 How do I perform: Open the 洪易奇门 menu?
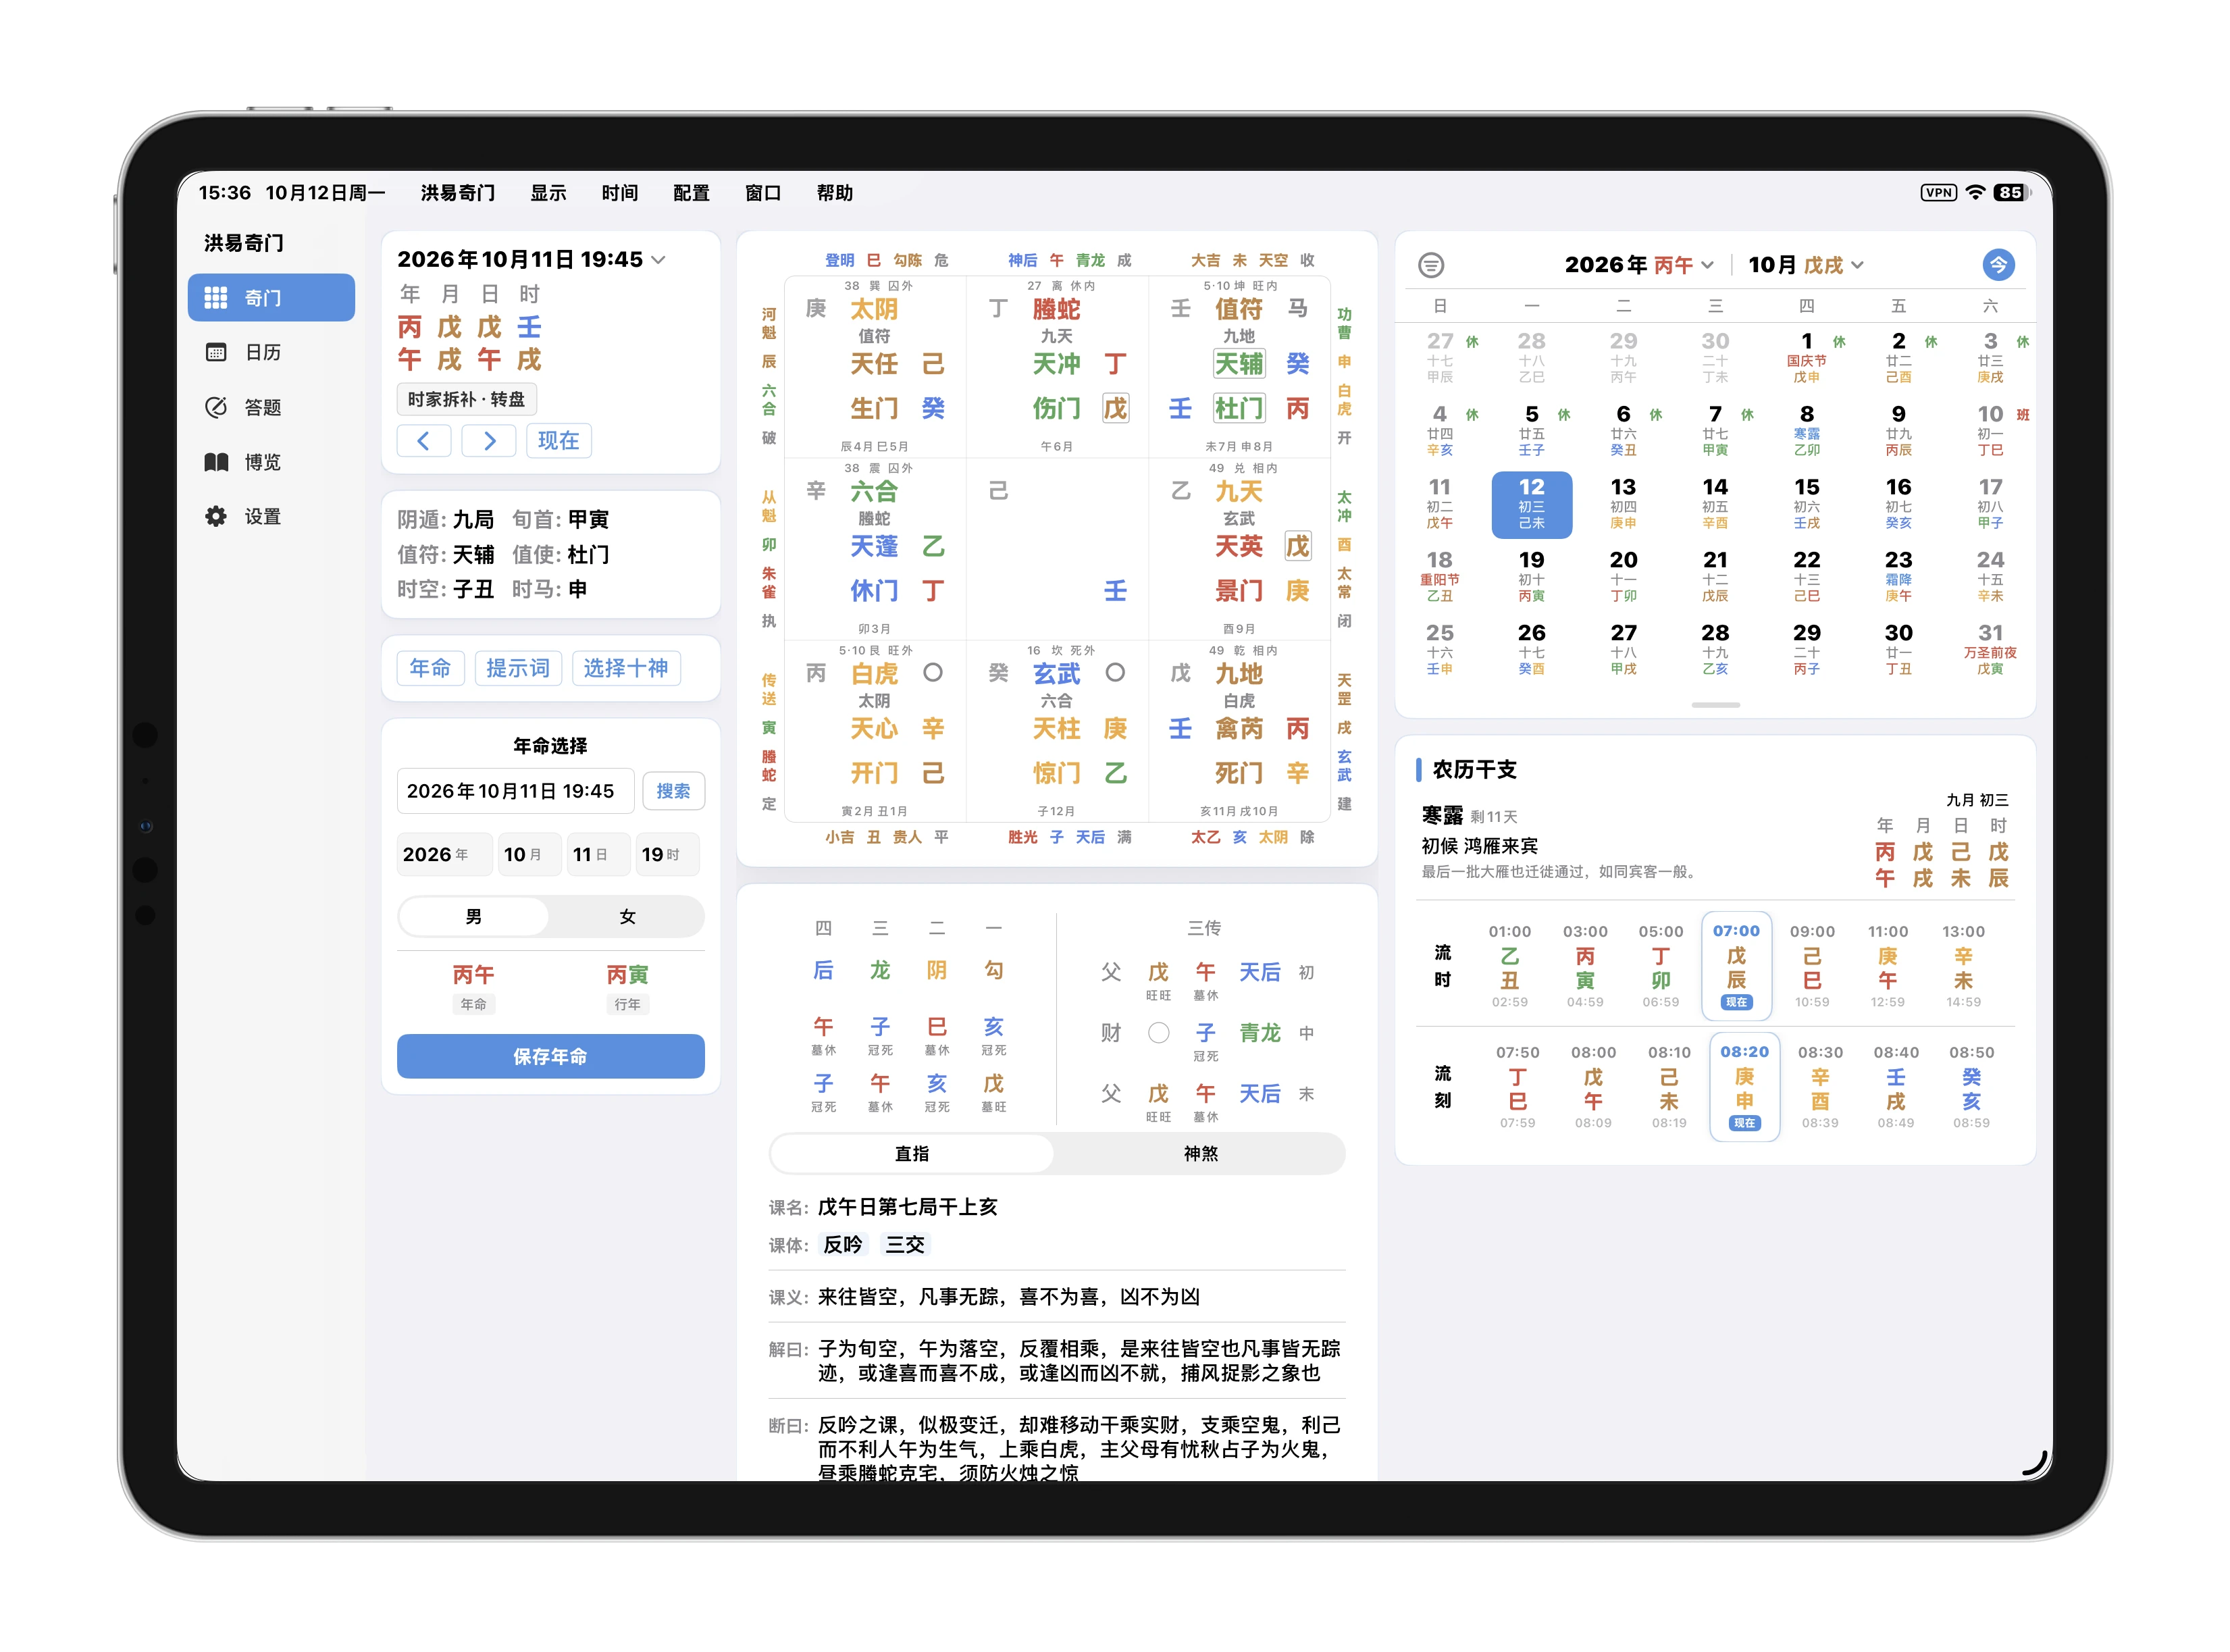click(457, 193)
